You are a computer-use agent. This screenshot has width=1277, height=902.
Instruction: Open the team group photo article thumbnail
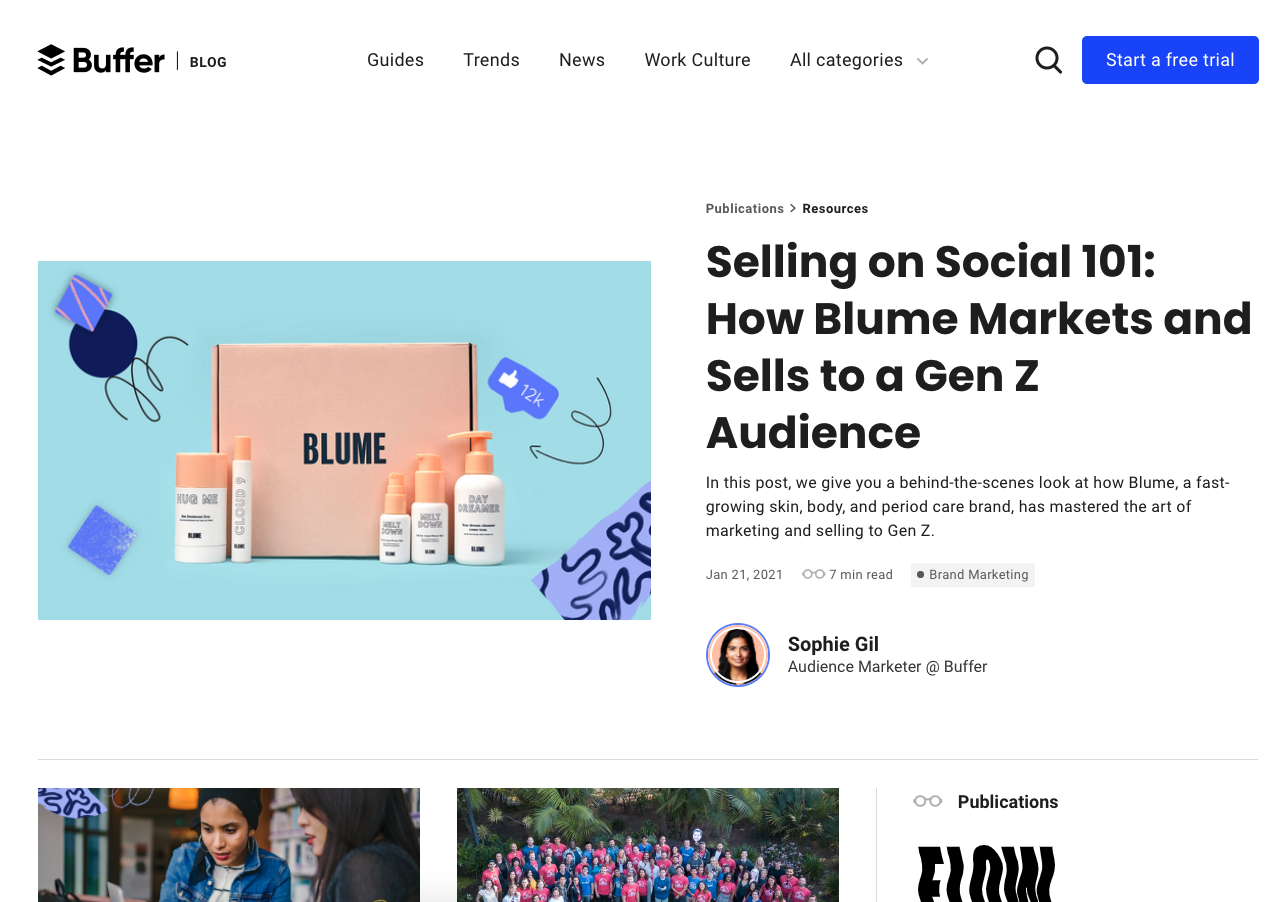(648, 845)
